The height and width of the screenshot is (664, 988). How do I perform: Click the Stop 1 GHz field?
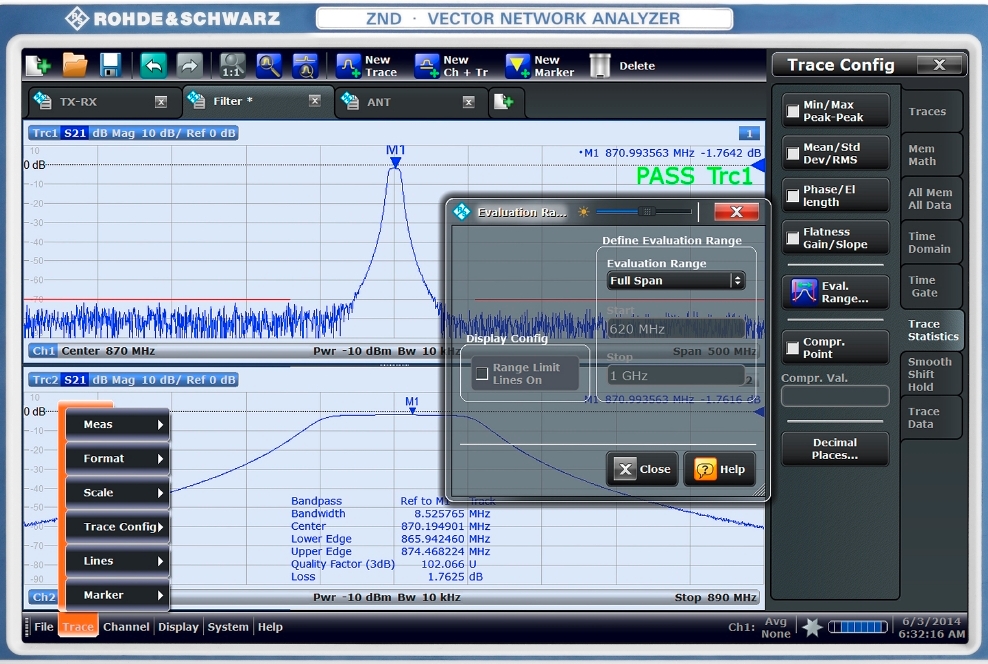click(x=676, y=375)
